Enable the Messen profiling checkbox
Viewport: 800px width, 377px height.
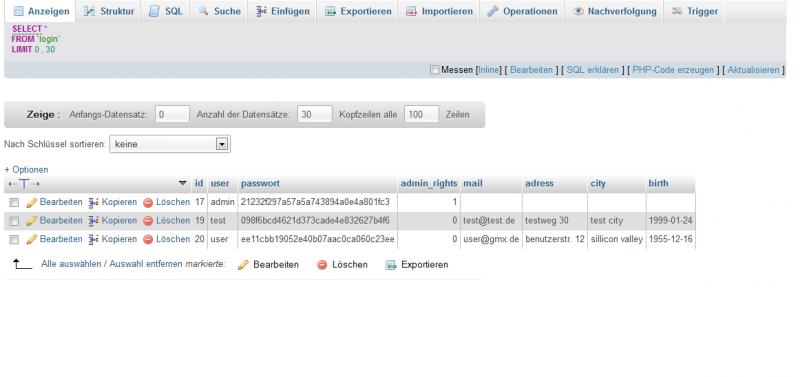click(434, 70)
